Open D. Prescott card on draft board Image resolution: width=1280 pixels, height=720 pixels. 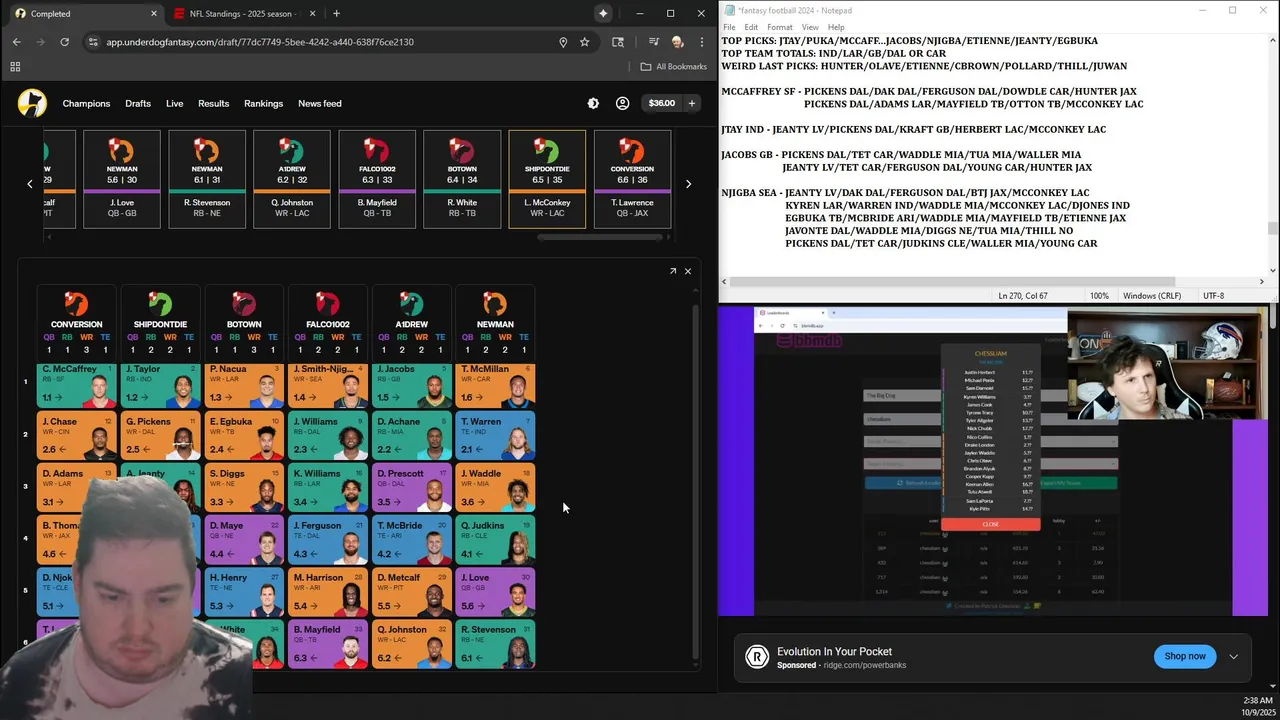pos(411,489)
